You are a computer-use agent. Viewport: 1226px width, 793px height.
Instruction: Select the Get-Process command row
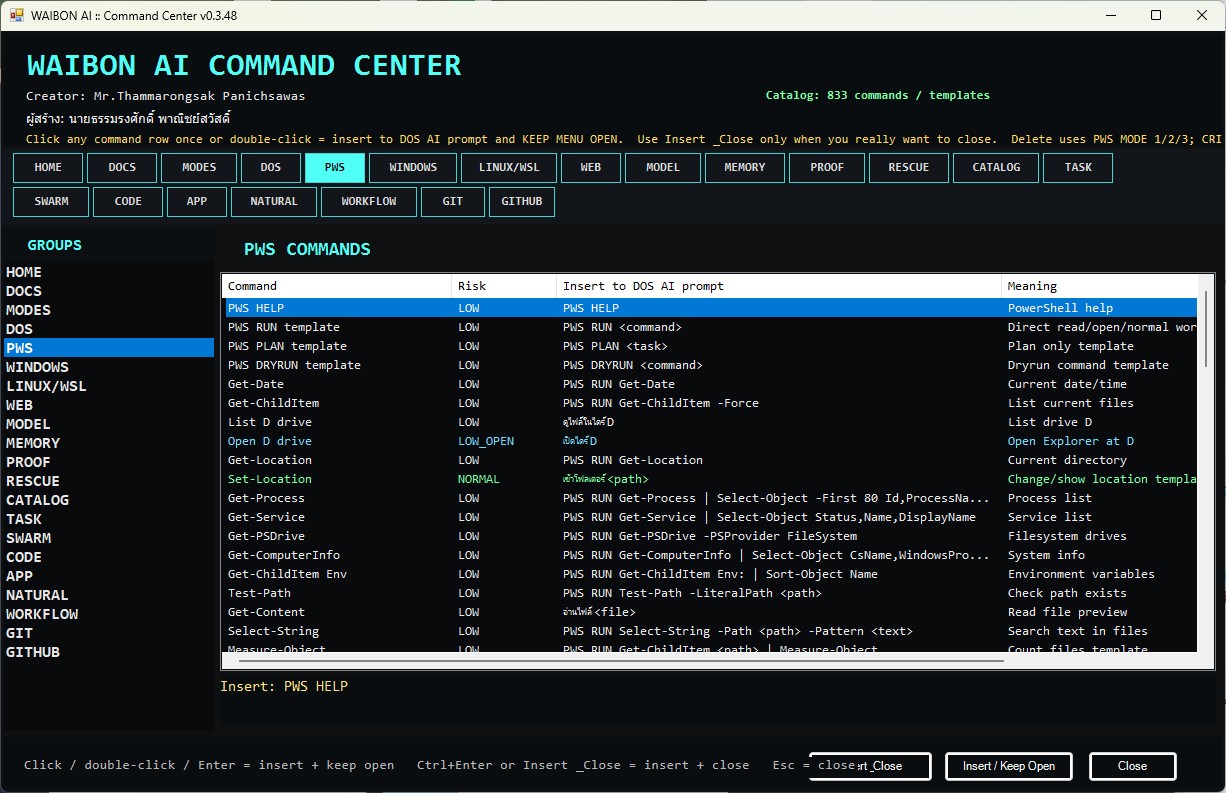(710, 498)
